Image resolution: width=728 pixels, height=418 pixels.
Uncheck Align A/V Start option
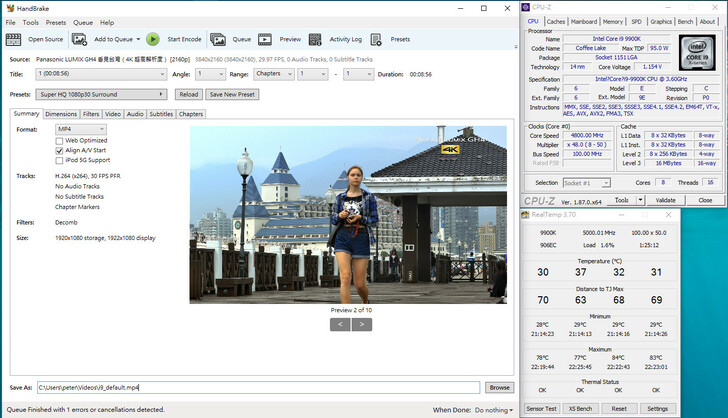(x=59, y=150)
